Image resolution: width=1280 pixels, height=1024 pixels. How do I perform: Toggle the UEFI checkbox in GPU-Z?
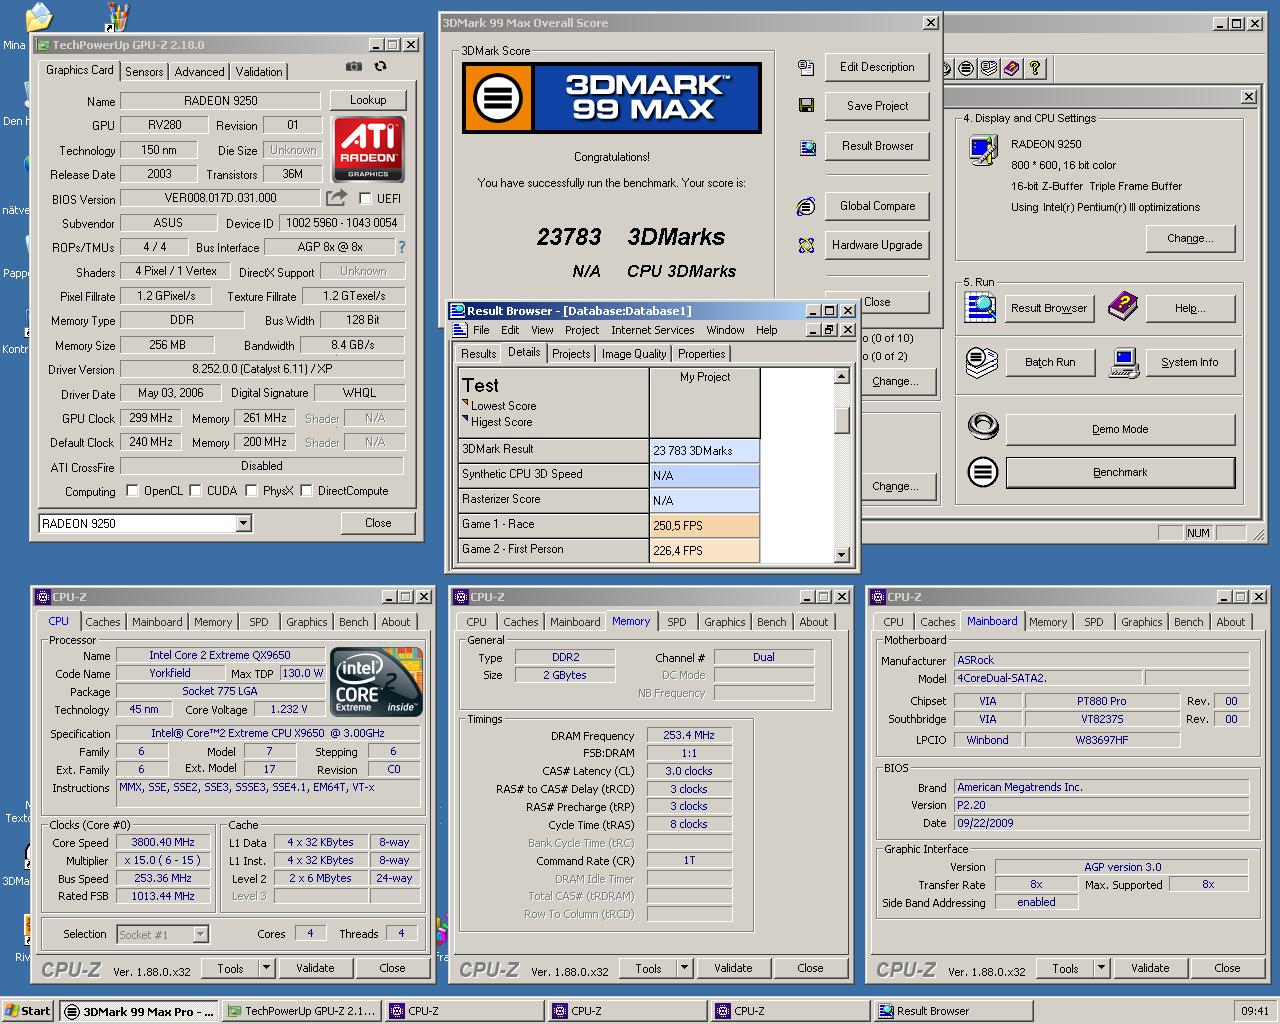(x=365, y=198)
